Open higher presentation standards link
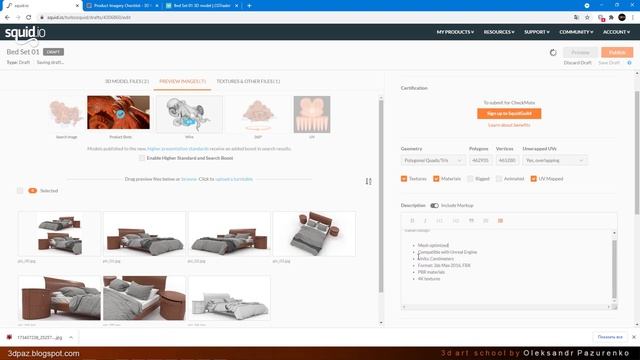 (x=178, y=149)
